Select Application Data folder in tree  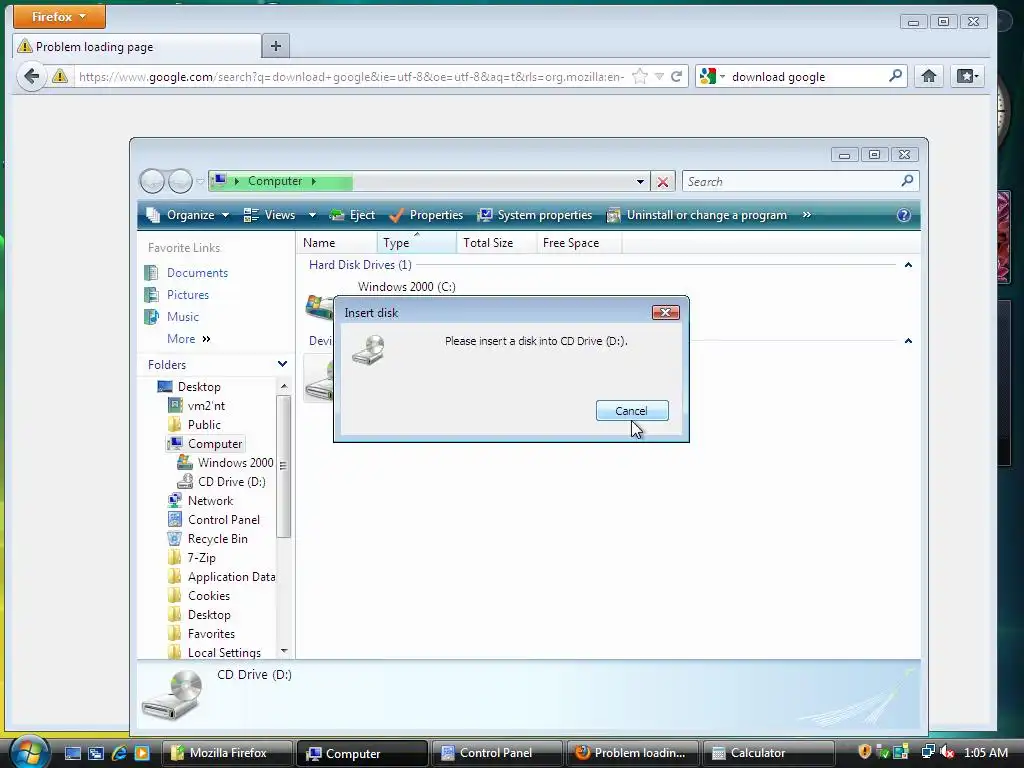pyautogui.click(x=222, y=577)
